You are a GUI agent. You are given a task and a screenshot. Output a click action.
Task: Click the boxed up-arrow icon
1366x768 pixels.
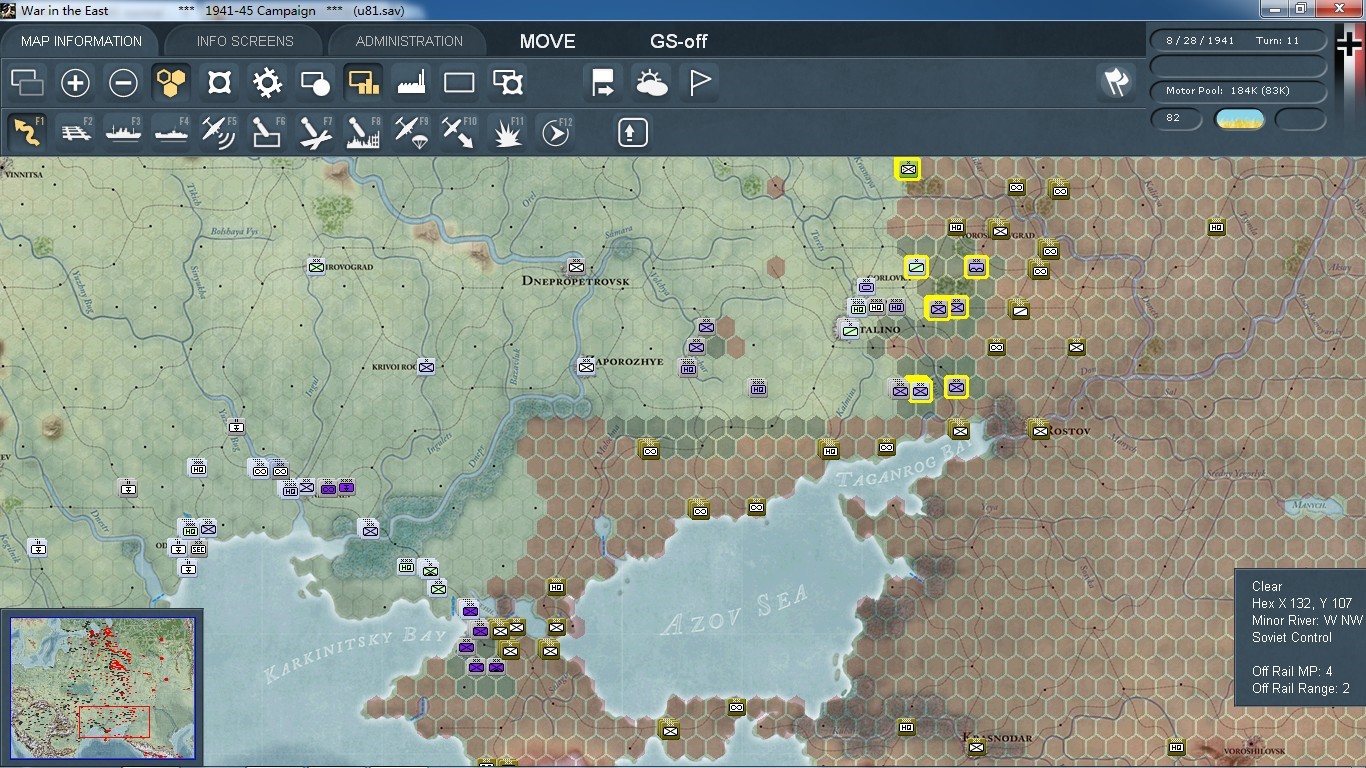(x=632, y=132)
